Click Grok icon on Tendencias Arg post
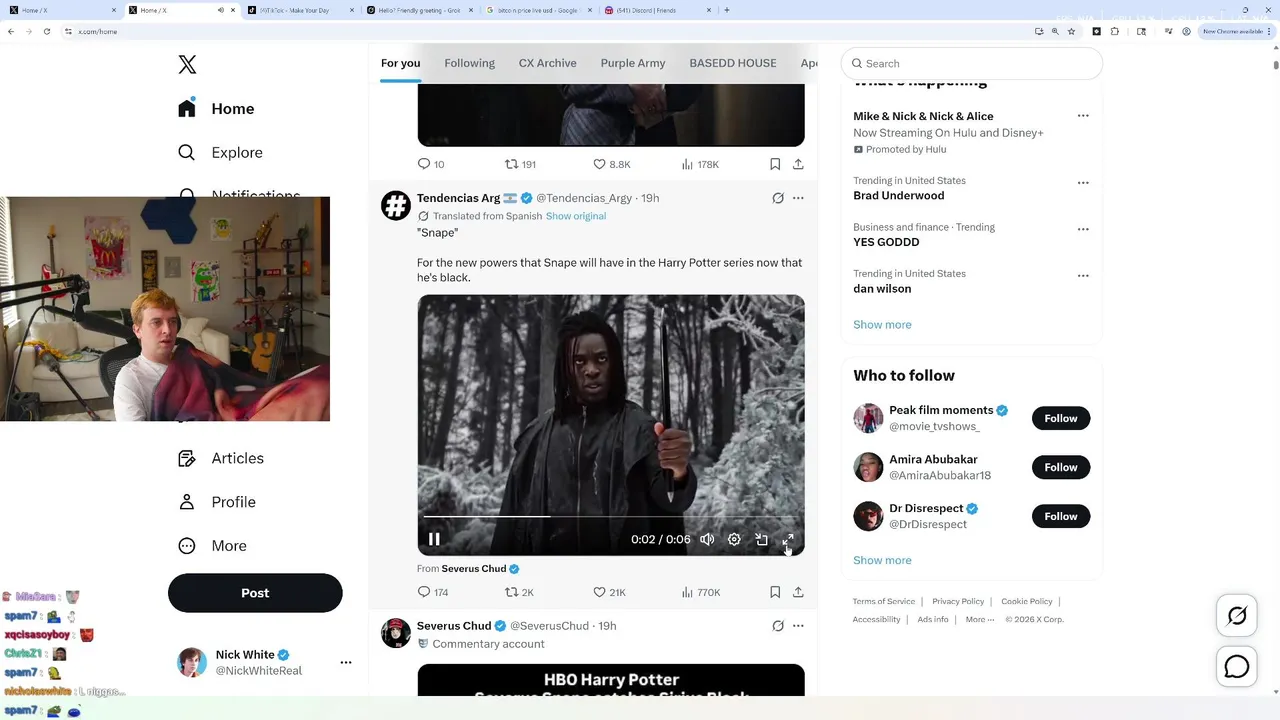Screen dimensions: 1280x720 pos(778,198)
